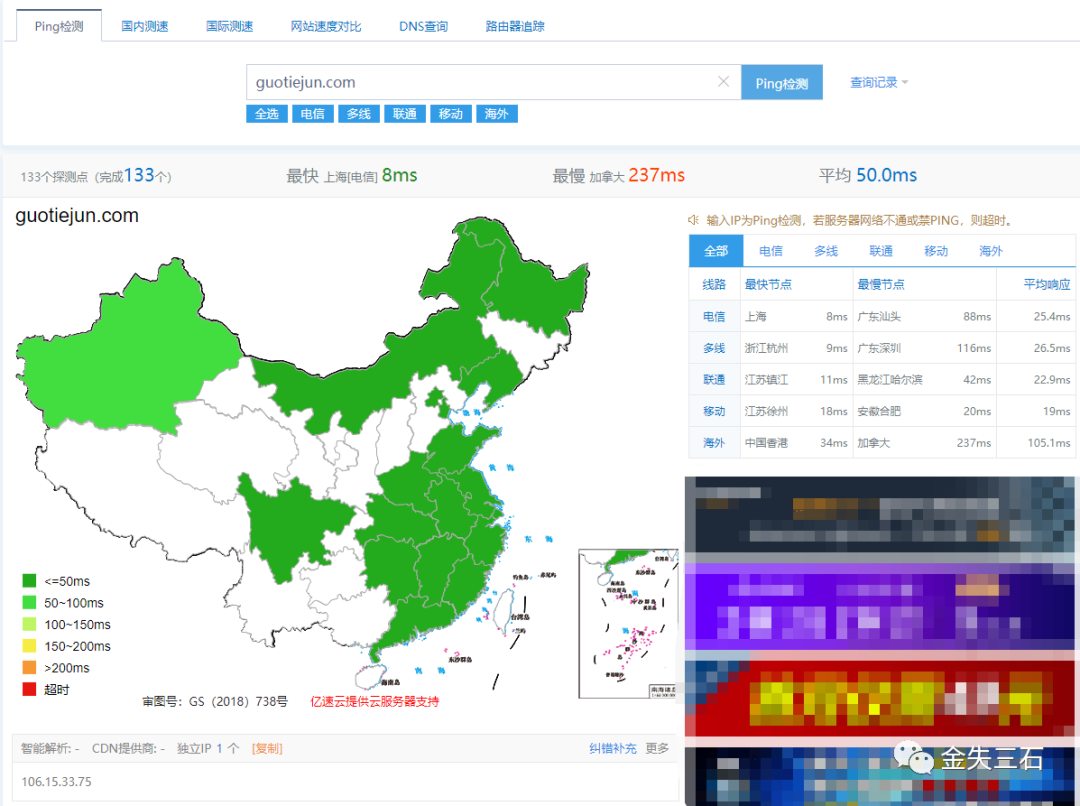Toggle the 电信 line filter
Image resolution: width=1080 pixels, height=806 pixels.
(312, 114)
